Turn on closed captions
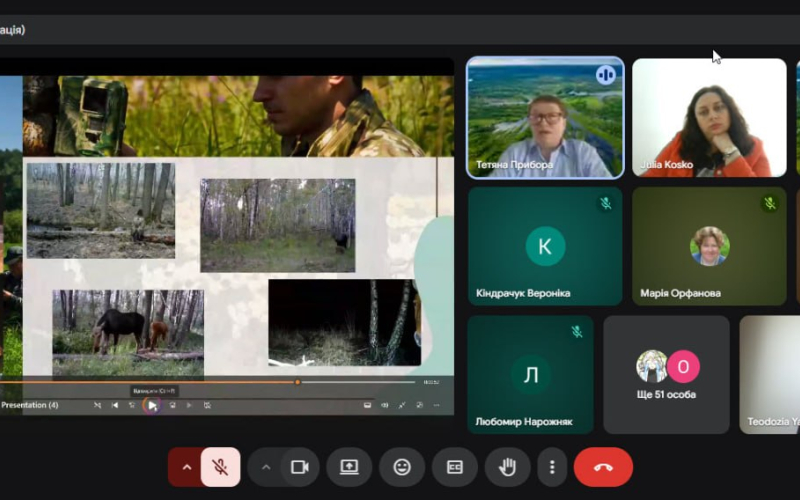The image size is (800, 500). click(x=455, y=467)
